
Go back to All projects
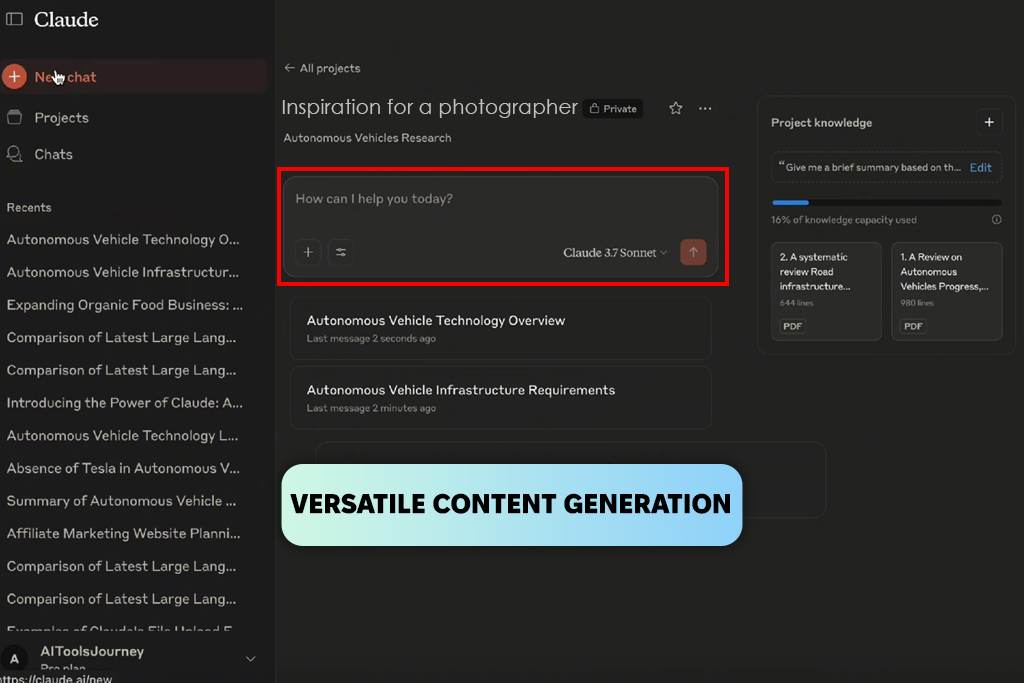(323, 68)
